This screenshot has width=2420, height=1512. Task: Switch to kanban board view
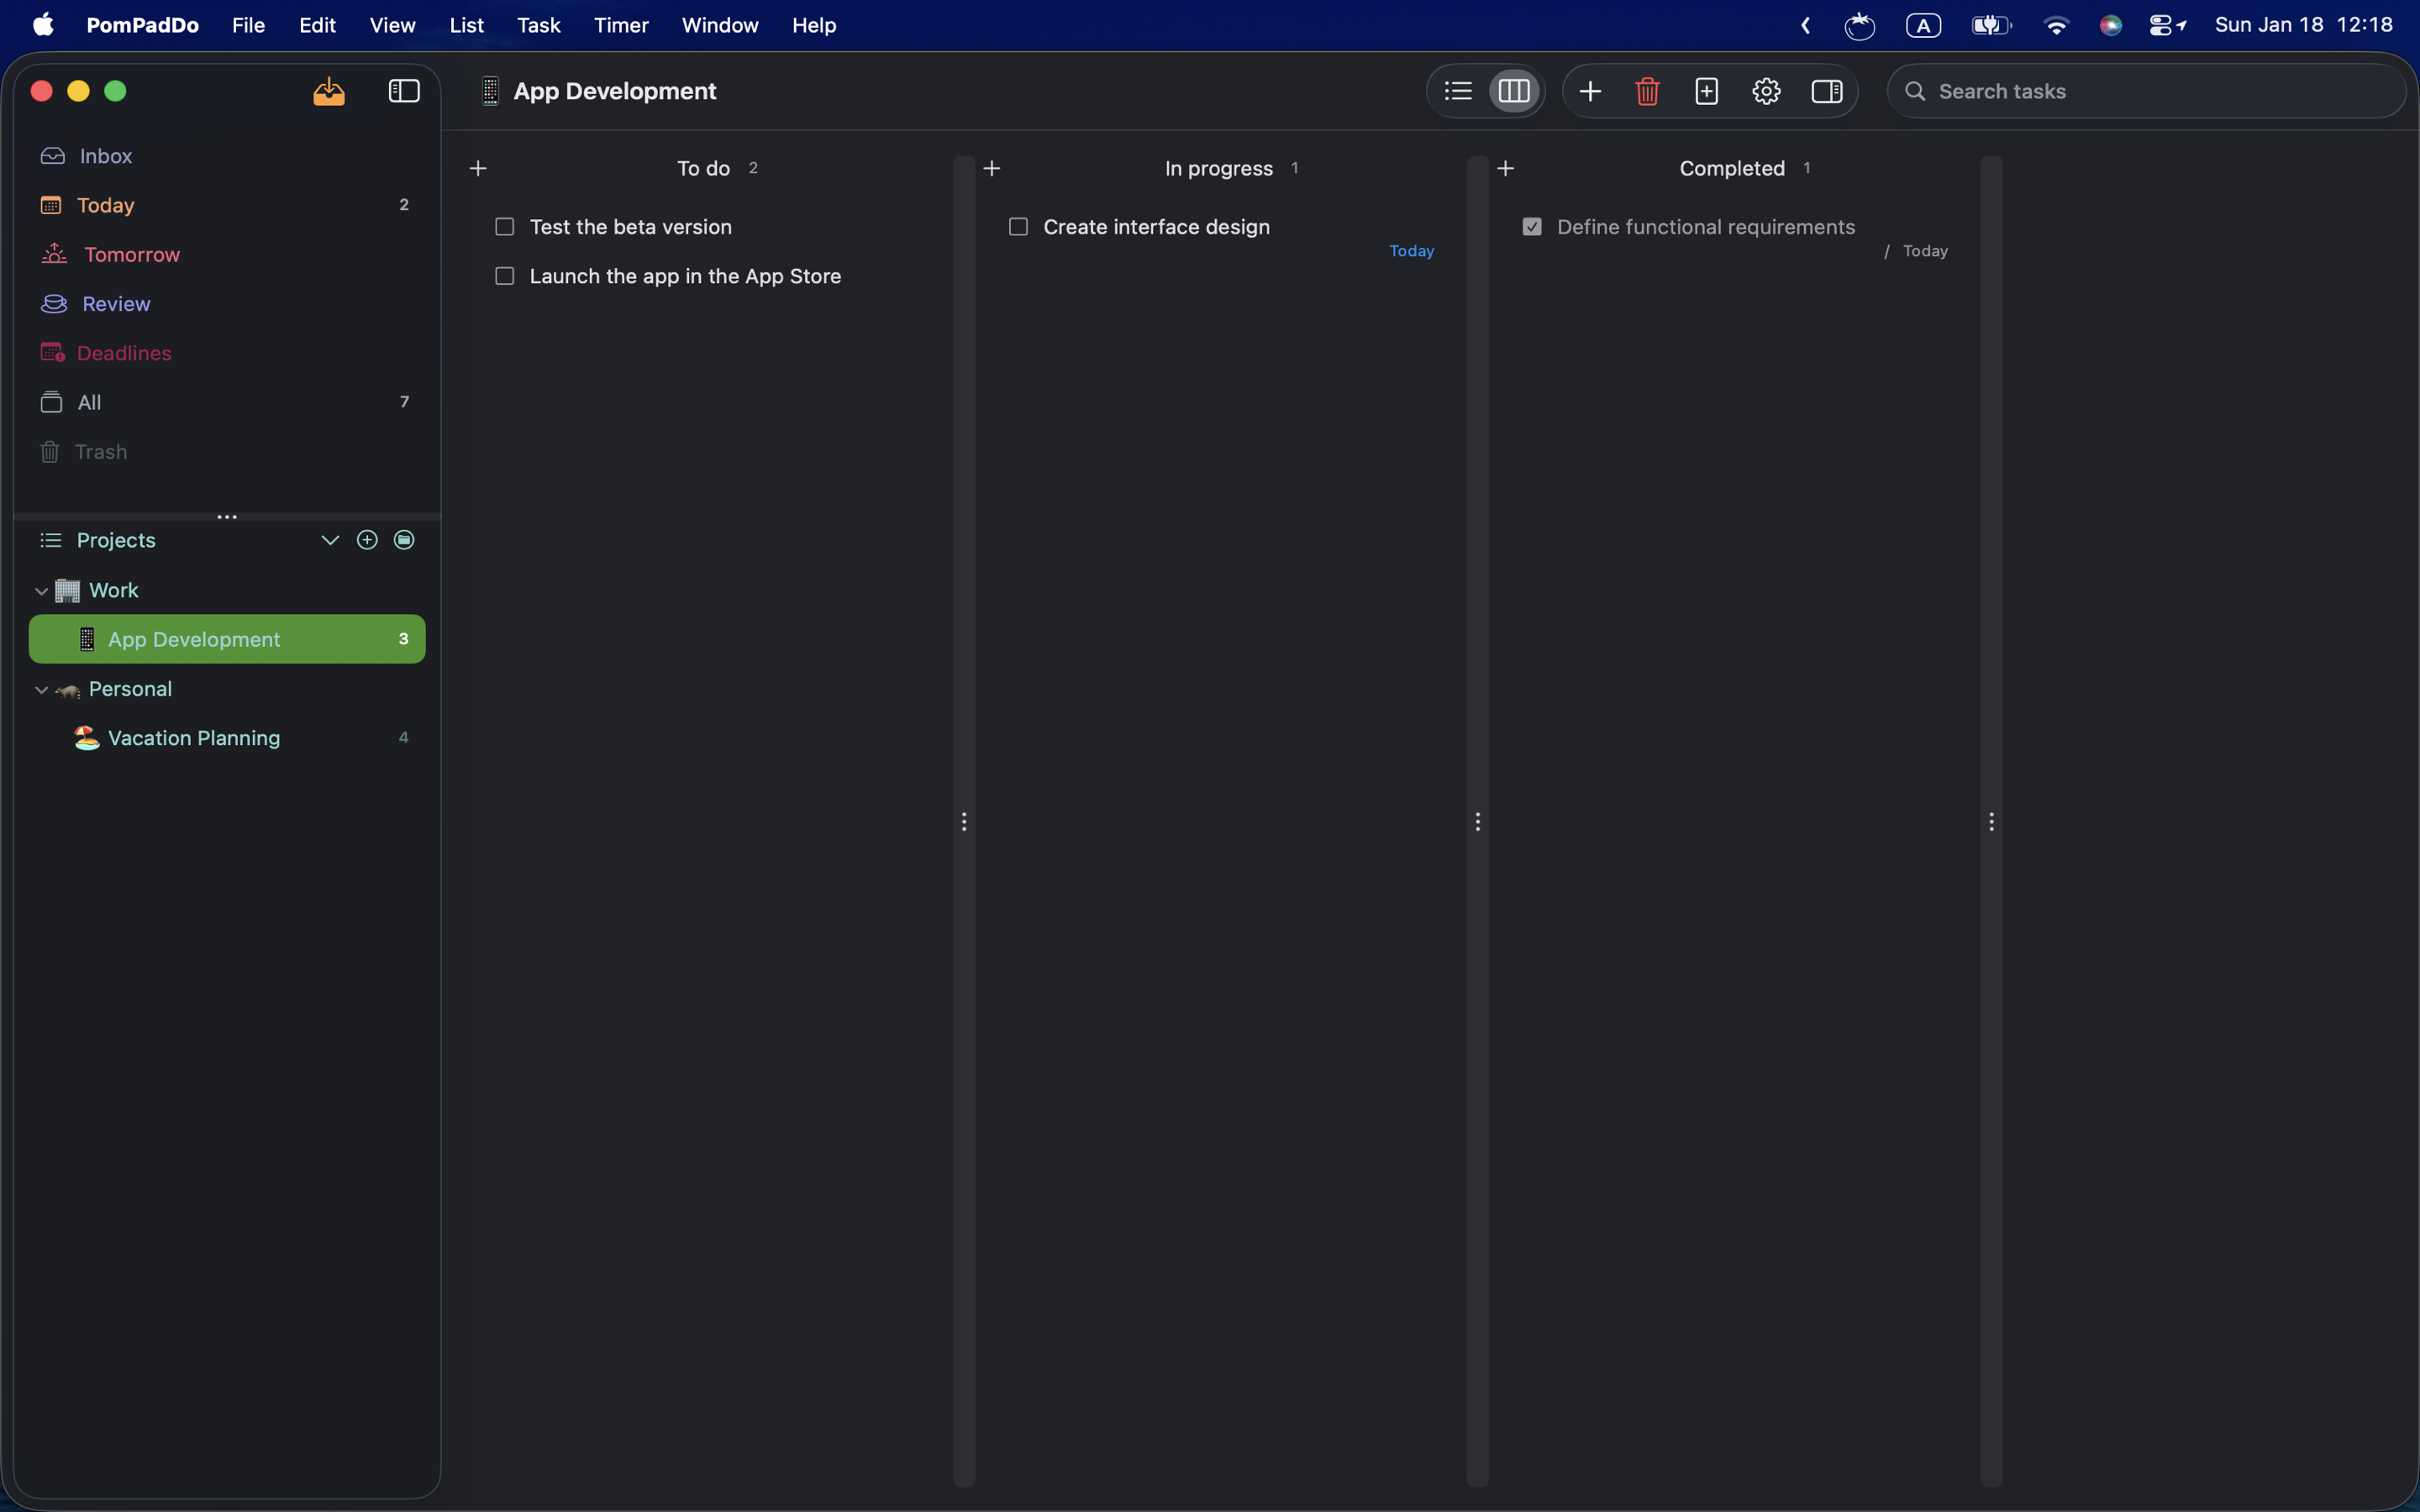coord(1514,91)
